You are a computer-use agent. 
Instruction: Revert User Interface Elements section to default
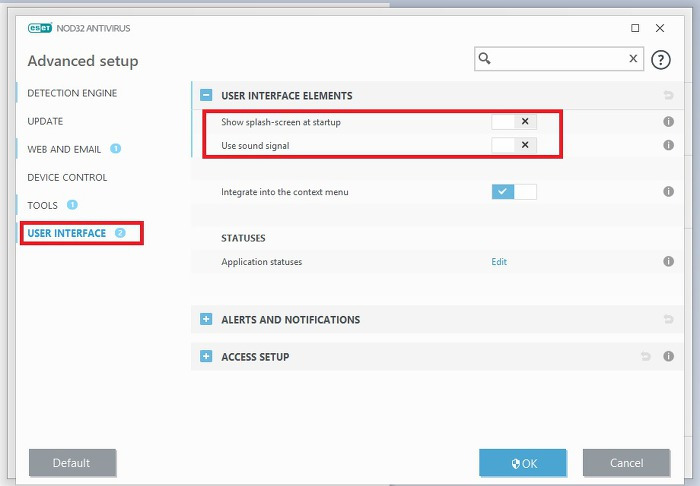point(668,95)
